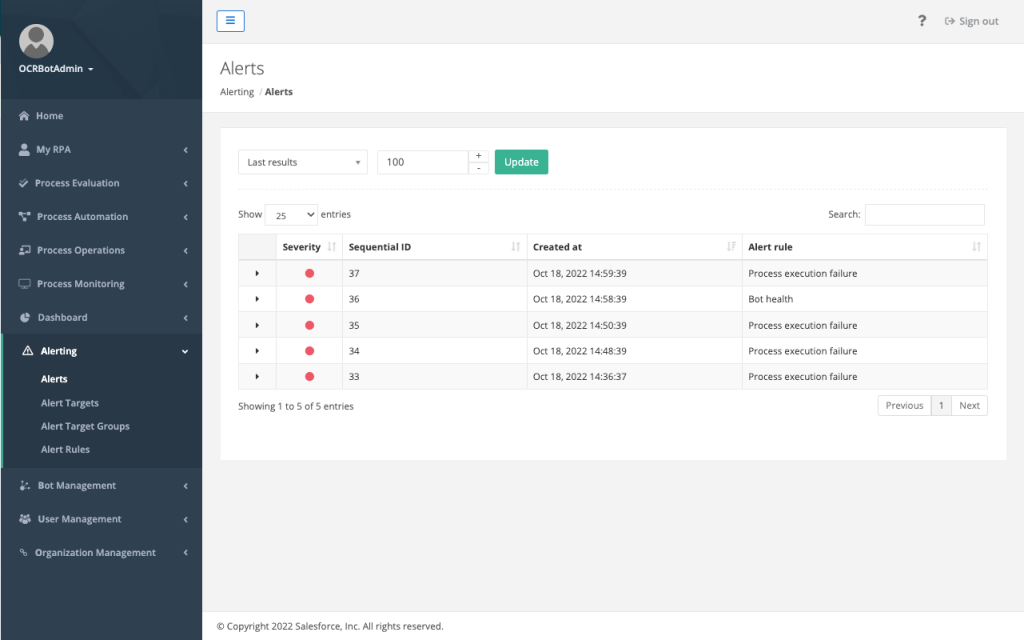
Task: Click red severity dot for alert 35
Action: tap(310, 325)
